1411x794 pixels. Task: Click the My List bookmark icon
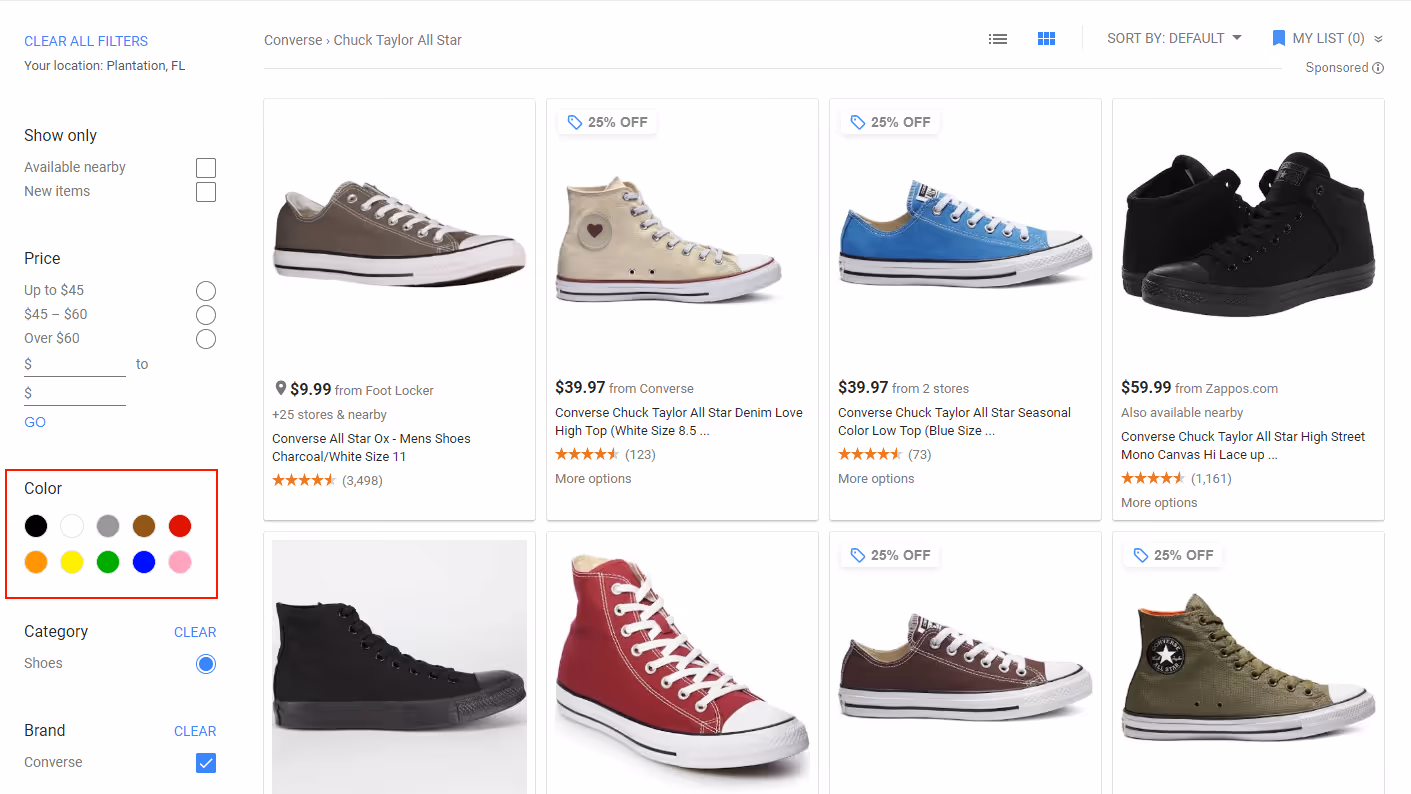(1278, 38)
